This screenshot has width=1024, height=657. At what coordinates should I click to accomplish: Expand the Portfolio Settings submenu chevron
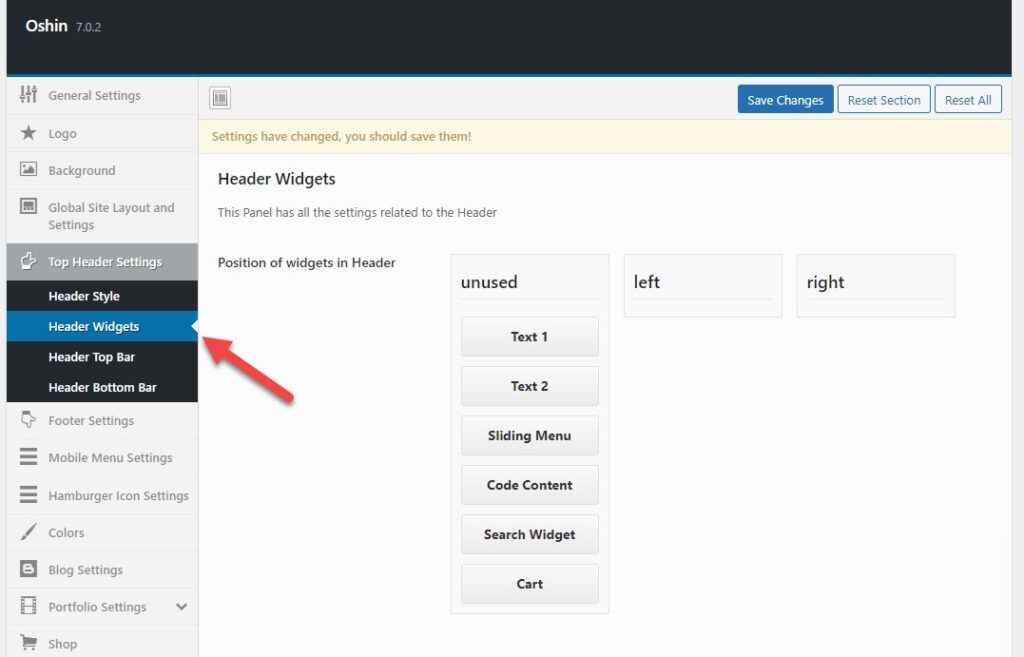pyautogui.click(x=180, y=606)
